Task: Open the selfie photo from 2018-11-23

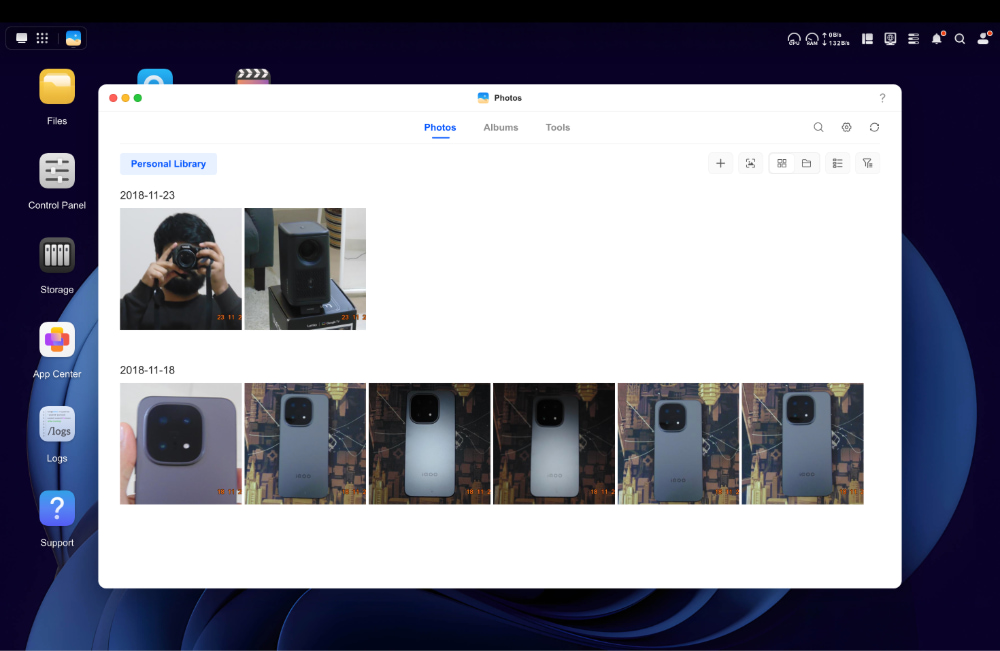Action: click(180, 268)
